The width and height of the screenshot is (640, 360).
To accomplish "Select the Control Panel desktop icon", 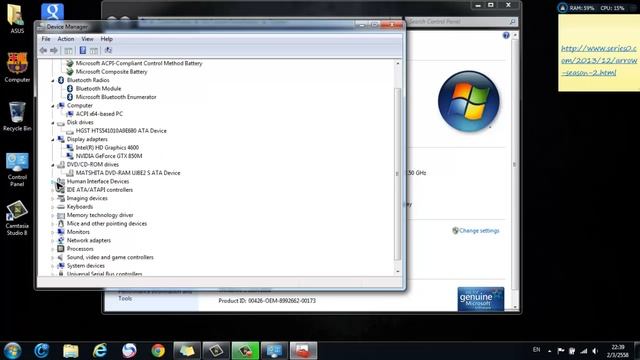I will [x=17, y=169].
